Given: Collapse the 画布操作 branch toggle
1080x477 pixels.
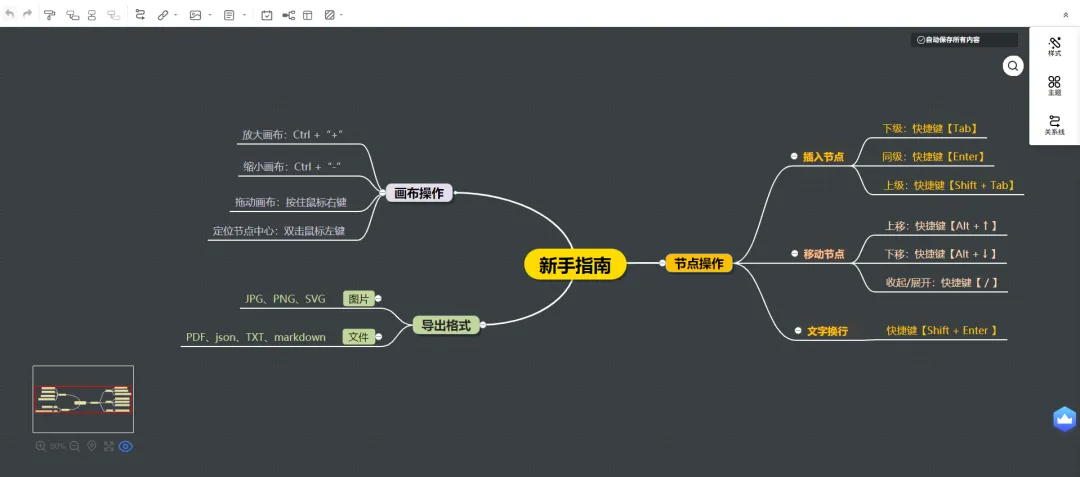Looking at the screenshot, I should 383,193.
